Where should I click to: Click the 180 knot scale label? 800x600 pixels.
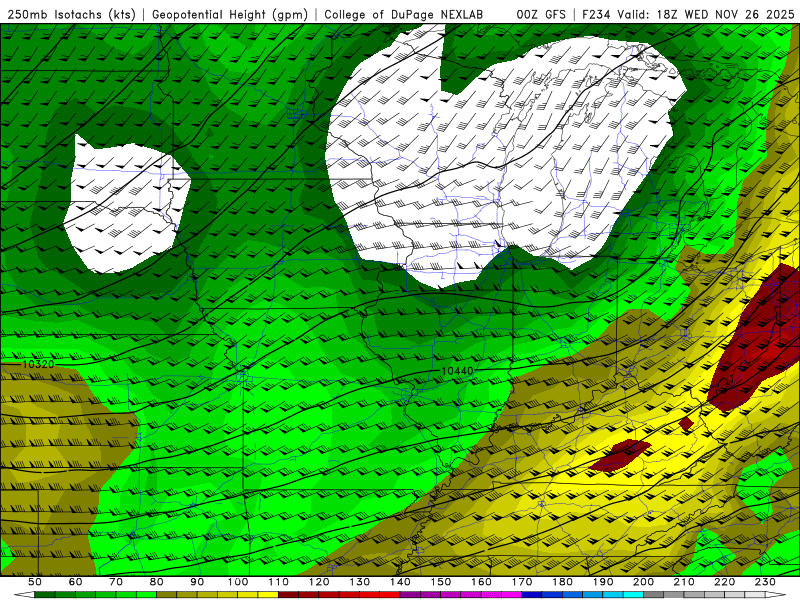tap(562, 582)
